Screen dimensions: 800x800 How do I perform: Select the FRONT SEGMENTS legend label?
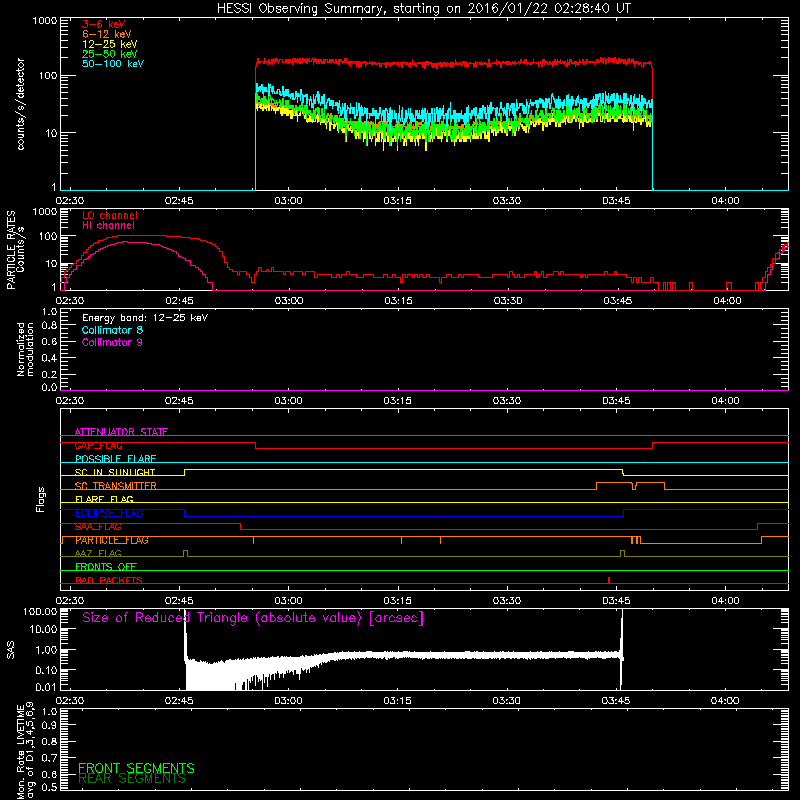[136, 768]
